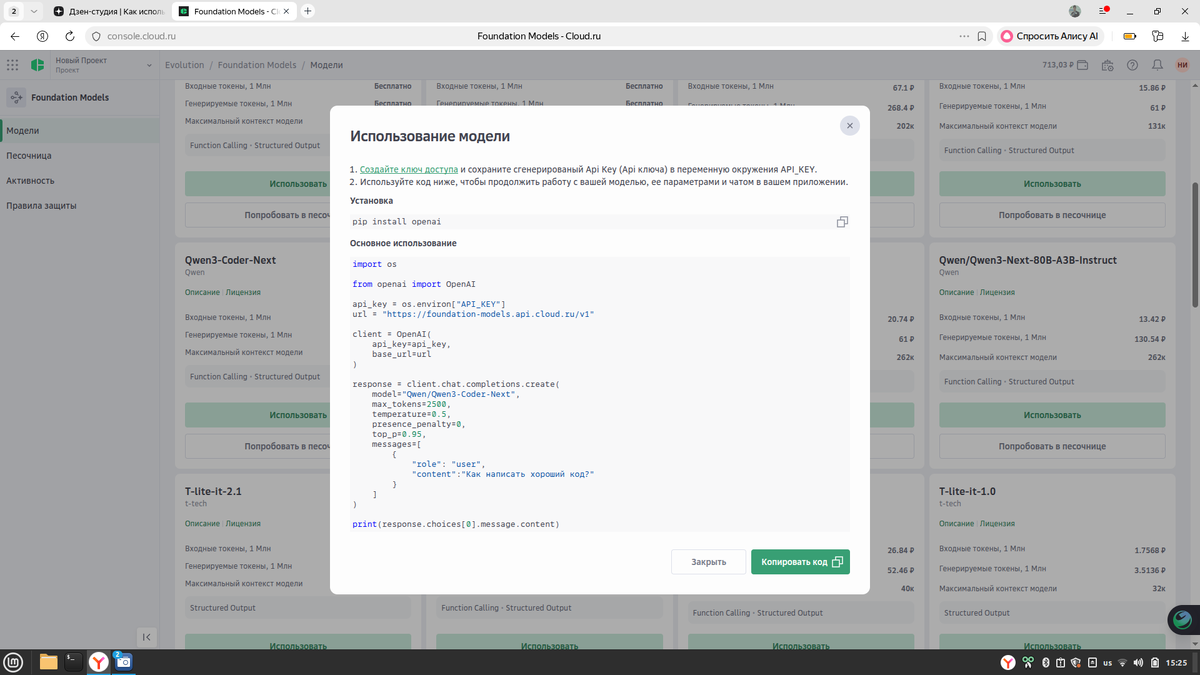Click the 15:25 clock

pos(1177,663)
